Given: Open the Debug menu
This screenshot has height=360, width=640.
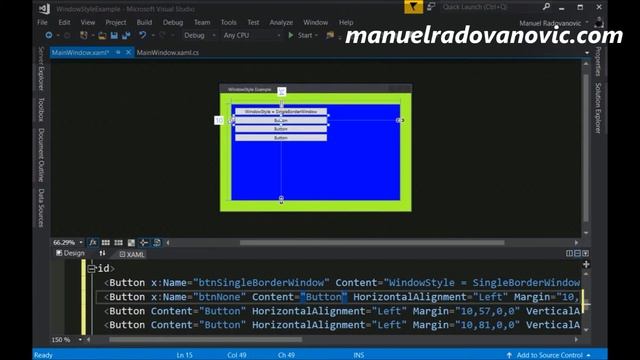Looking at the screenshot, I should point(173,22).
